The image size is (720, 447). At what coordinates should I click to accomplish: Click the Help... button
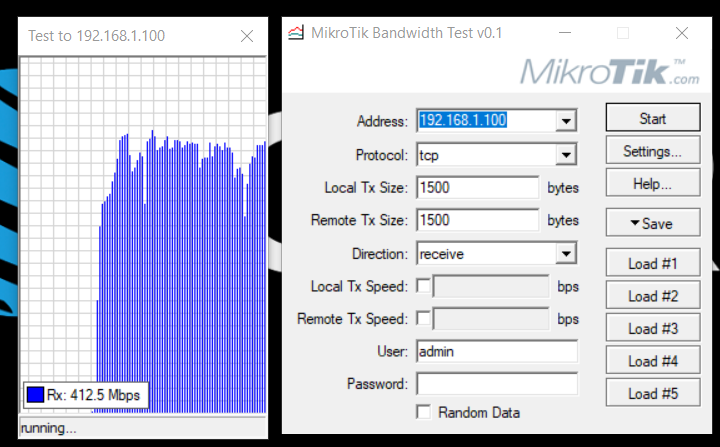coord(653,183)
